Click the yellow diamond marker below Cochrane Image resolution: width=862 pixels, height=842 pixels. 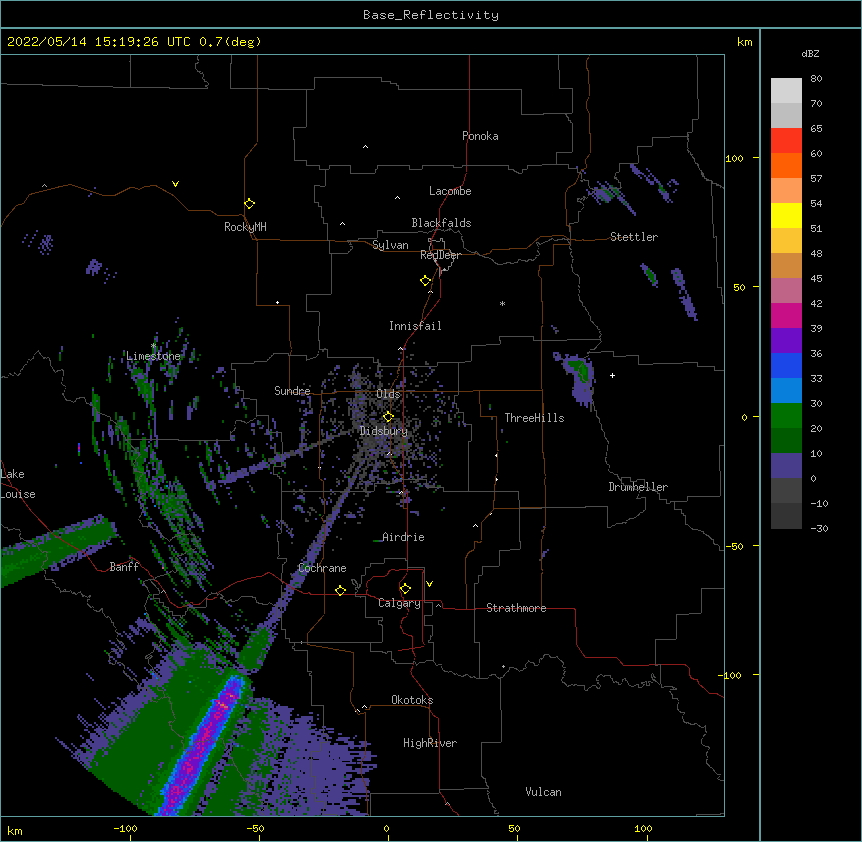[x=340, y=590]
